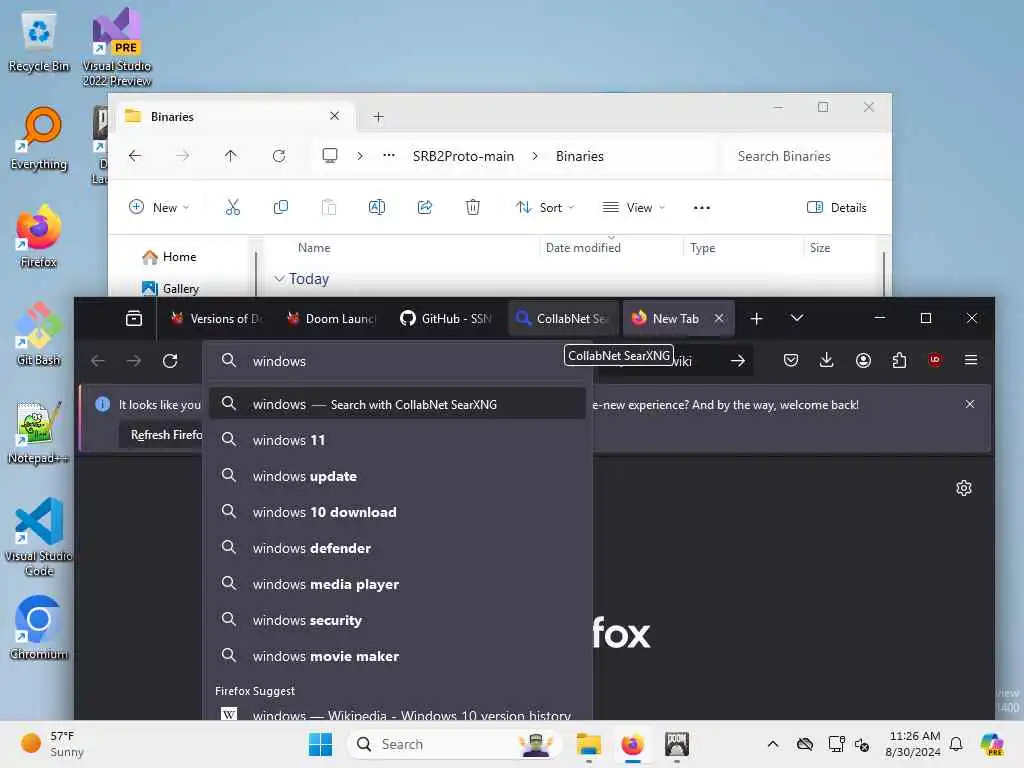The width and height of the screenshot is (1024, 768).
Task: Refresh the Binaries folder in Explorer
Action: tap(279, 156)
